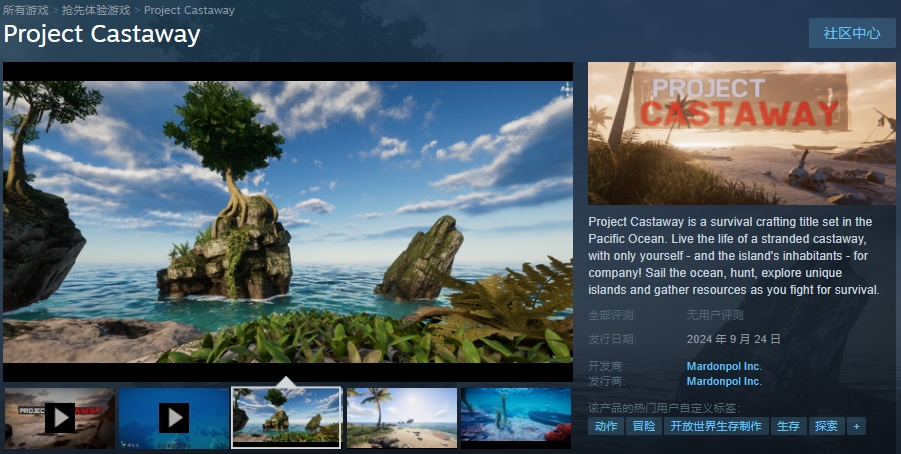Image resolution: width=901 pixels, height=454 pixels.
Task: Open the 抢先体验游戏 breadcrumb link
Action: [x=96, y=10]
